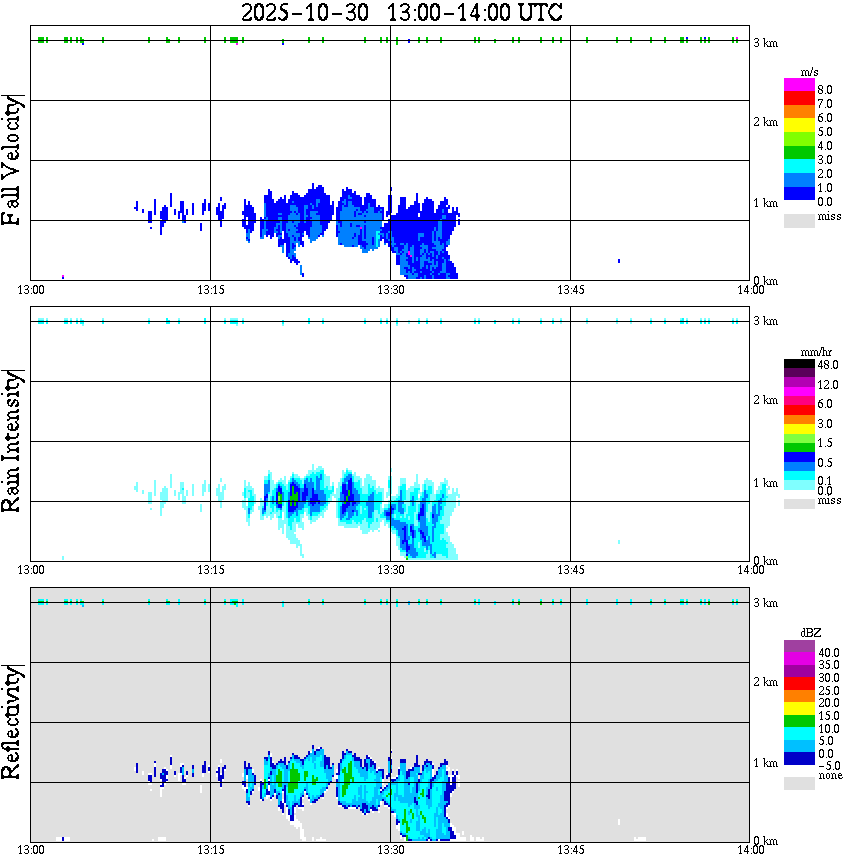Click '2 km' beside the Reflectivity panel
Screen dimensions: 850x868
point(765,682)
